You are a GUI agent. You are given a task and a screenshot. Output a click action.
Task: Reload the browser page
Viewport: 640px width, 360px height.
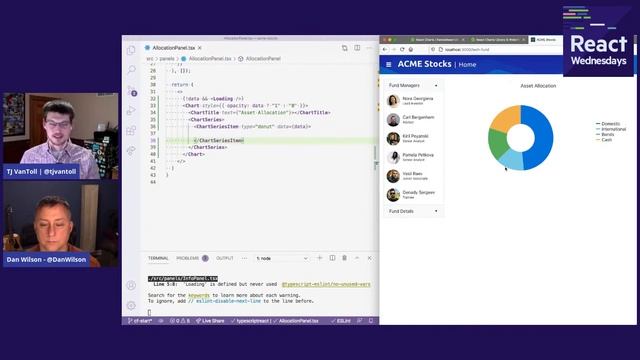coord(402,49)
